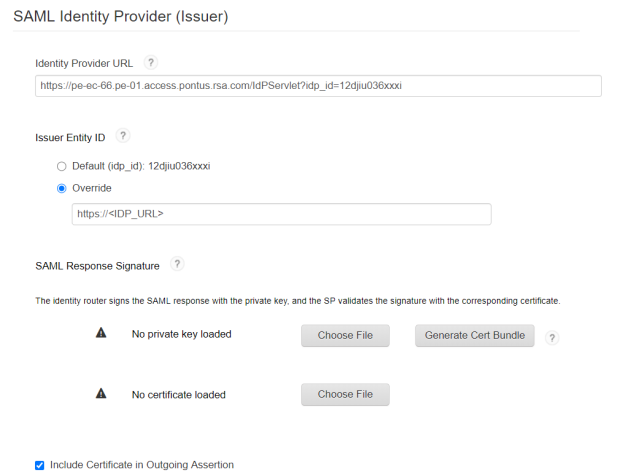
Task: Select the Default (idp_id) radio button
Action: click(x=62, y=166)
